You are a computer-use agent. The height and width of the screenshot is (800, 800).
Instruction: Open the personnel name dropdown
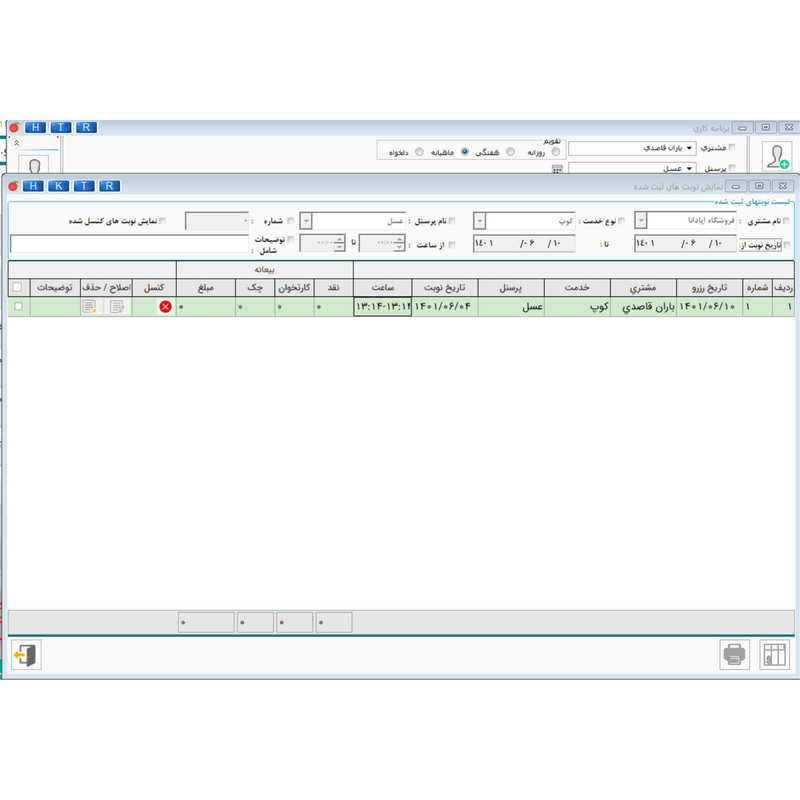306,221
